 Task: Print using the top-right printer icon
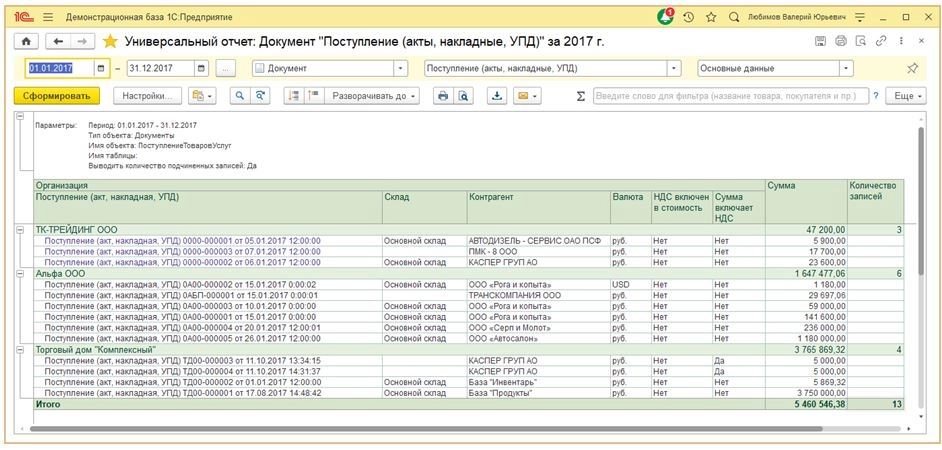(840, 41)
